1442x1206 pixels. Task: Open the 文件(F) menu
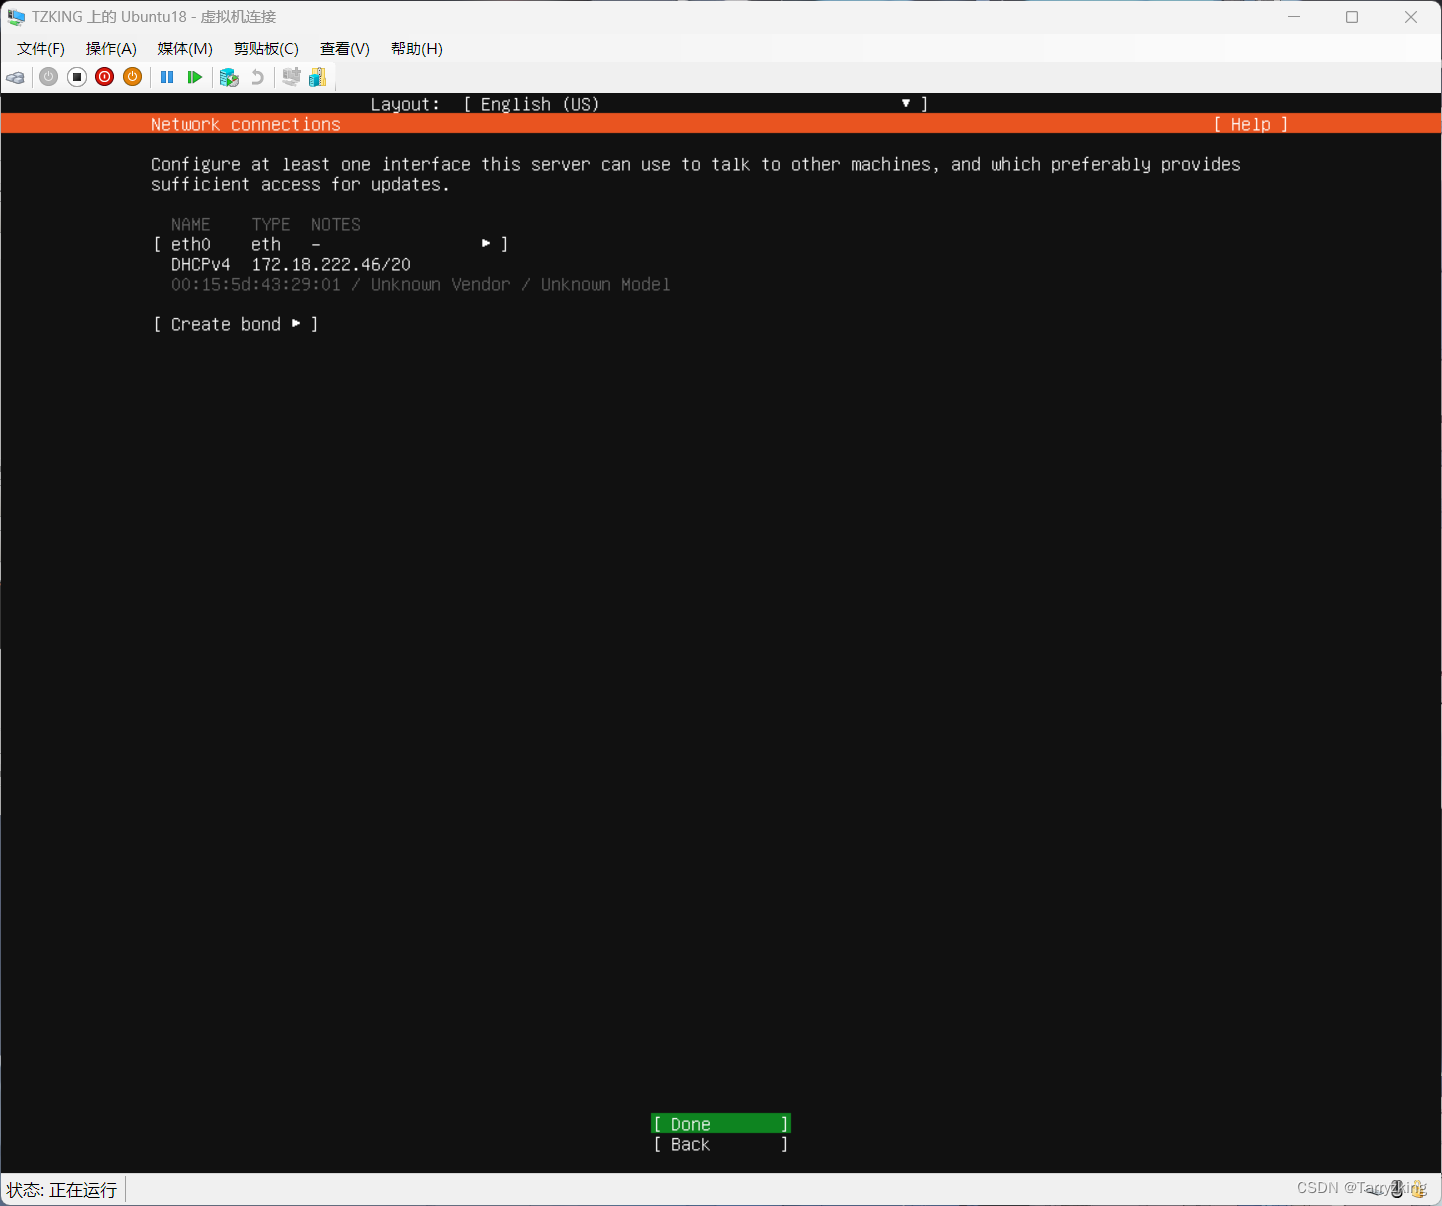[x=41, y=48]
